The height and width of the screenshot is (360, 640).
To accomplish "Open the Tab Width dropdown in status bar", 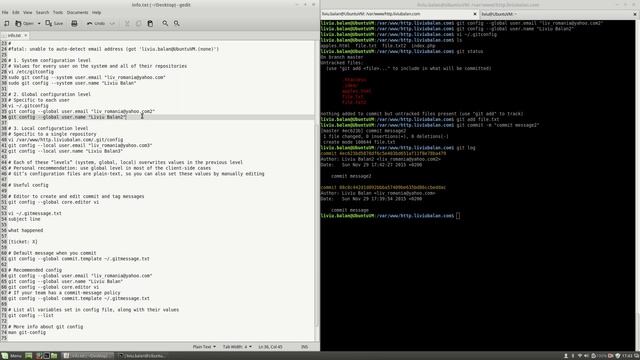I will coord(237,347).
